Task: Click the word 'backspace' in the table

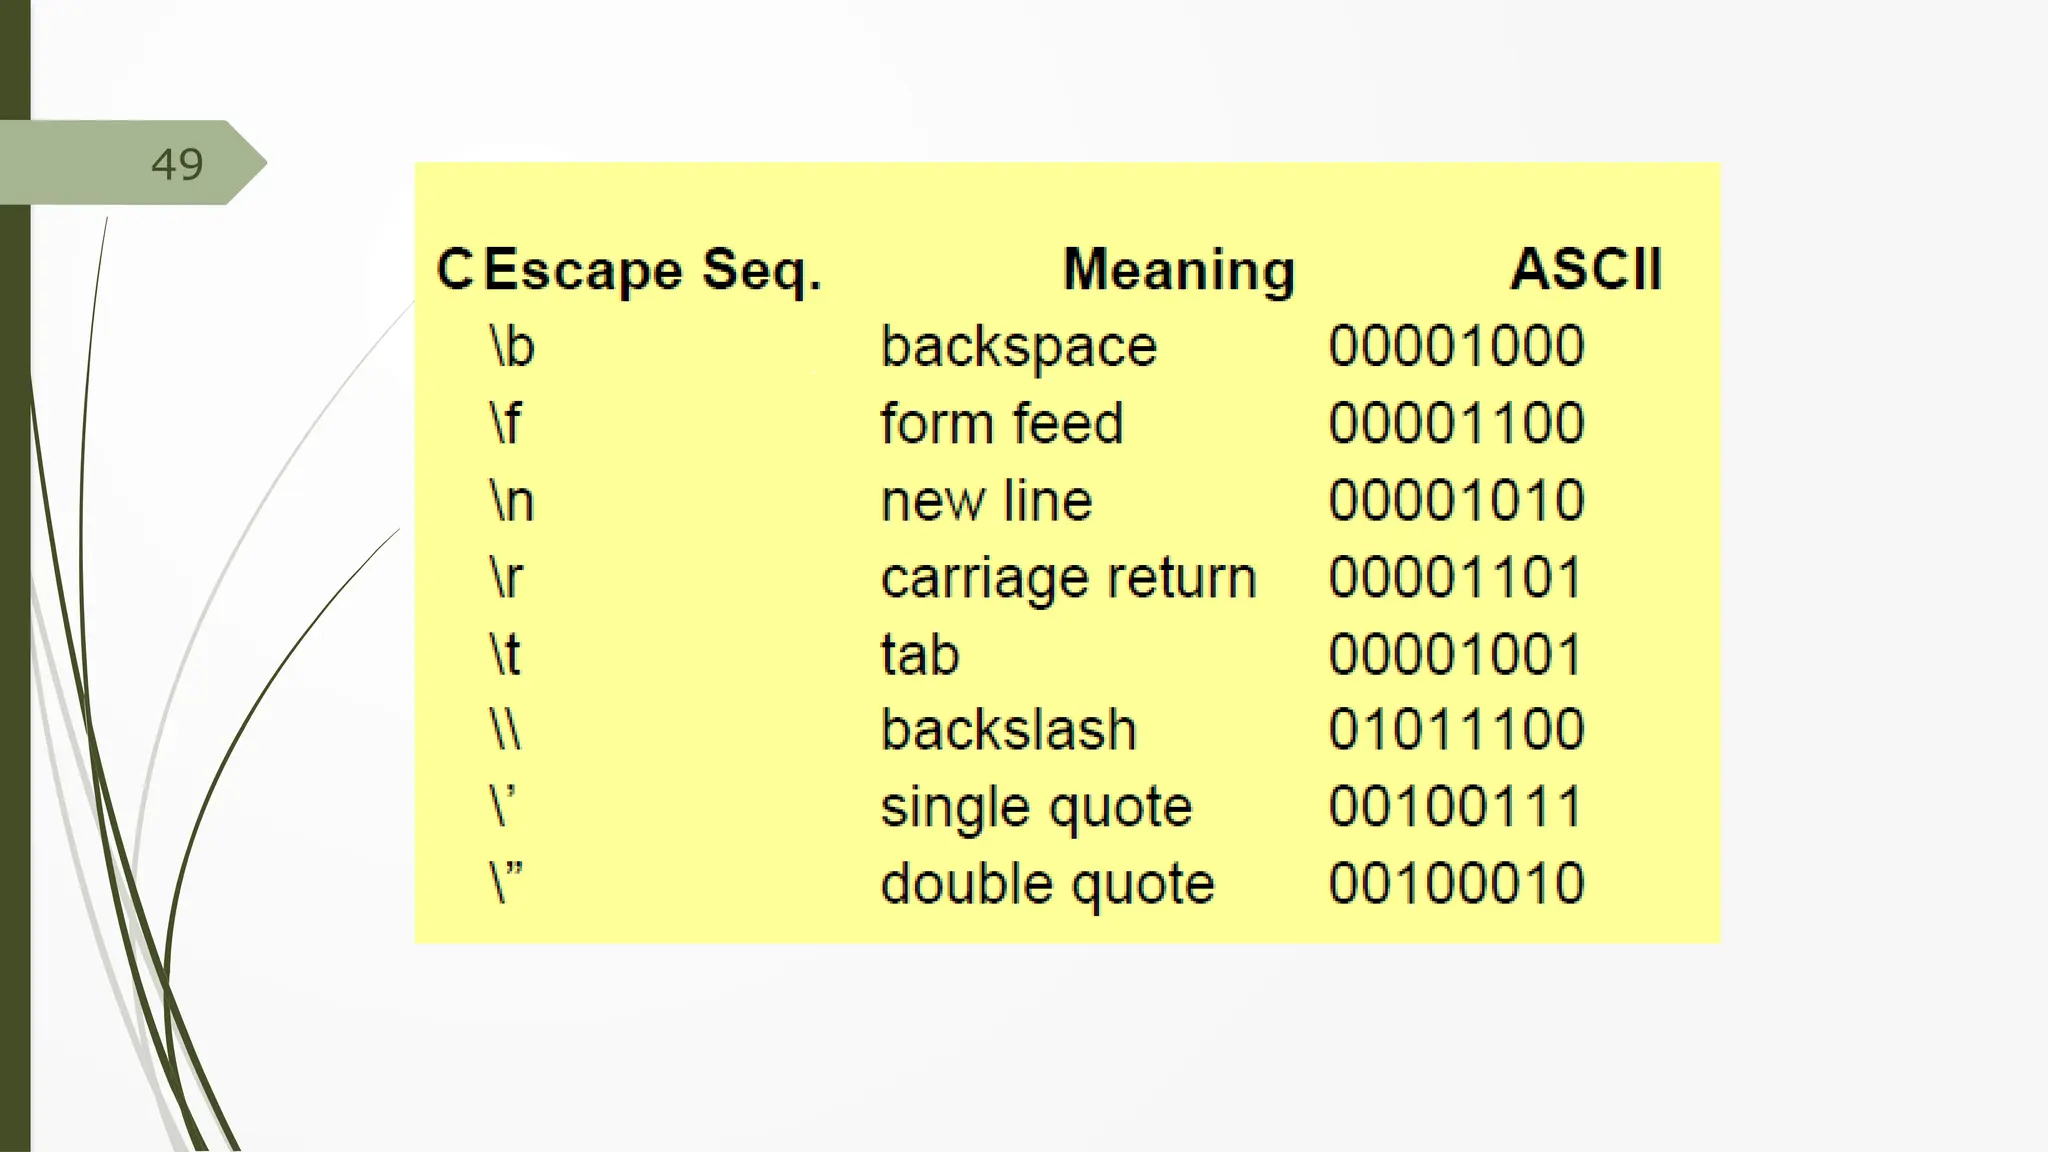Action: [1018, 347]
